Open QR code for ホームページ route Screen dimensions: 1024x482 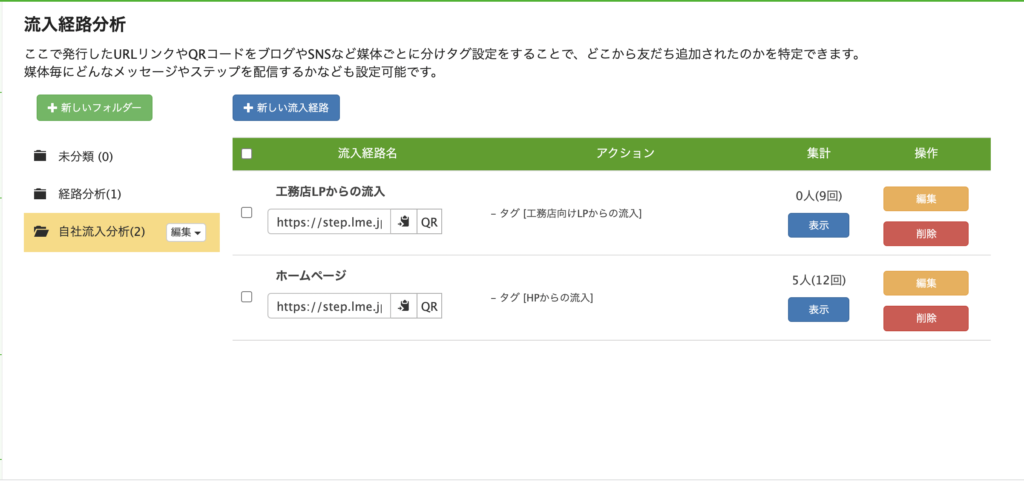tap(429, 306)
